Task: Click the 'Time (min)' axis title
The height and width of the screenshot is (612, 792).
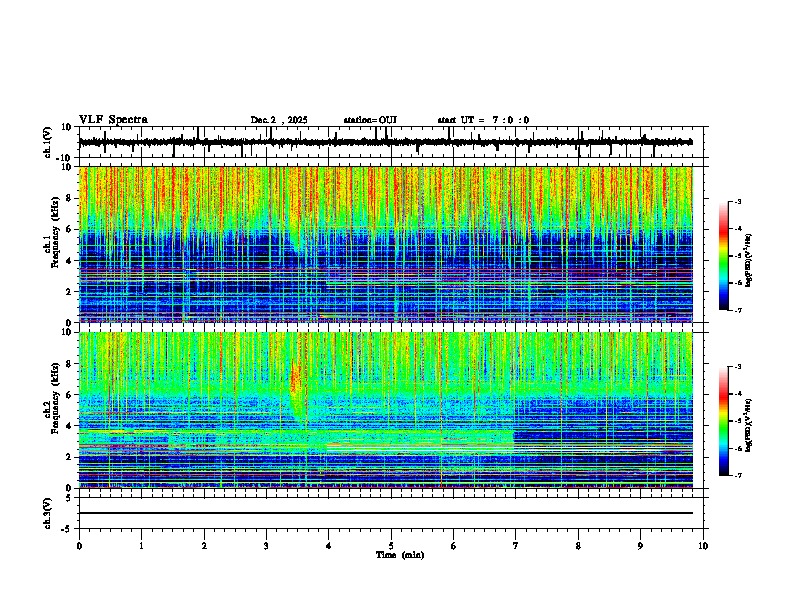Action: 400,555
